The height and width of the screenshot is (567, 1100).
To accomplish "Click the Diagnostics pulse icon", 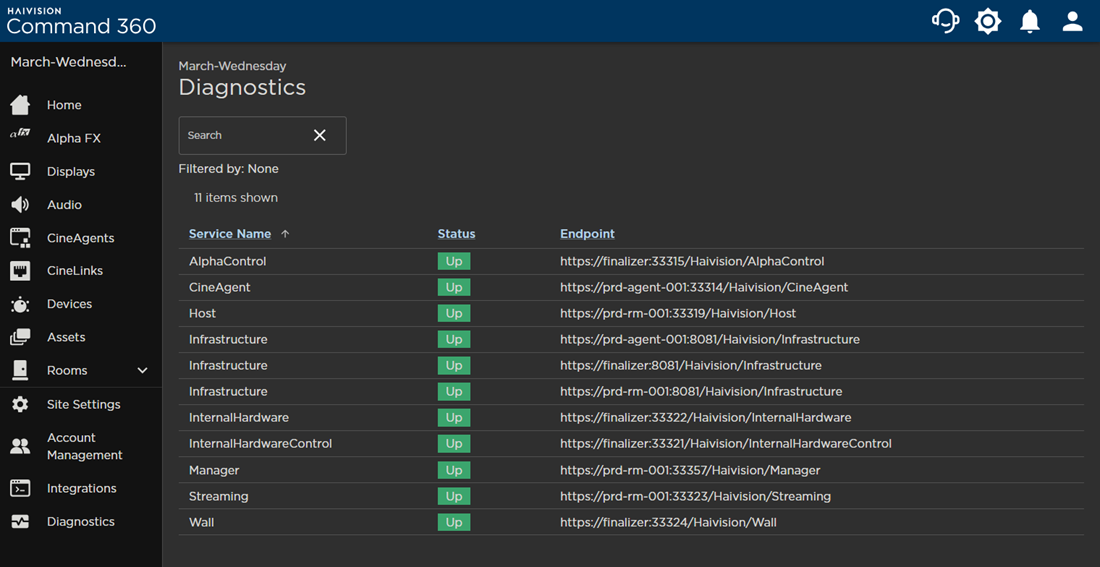I will click(20, 522).
